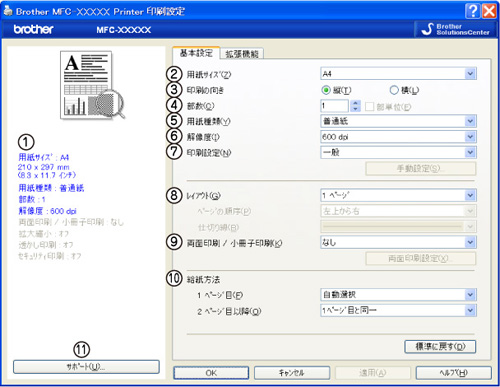Click the 給紙方法 section label
The height and width of the screenshot is (387, 500).
[203, 279]
